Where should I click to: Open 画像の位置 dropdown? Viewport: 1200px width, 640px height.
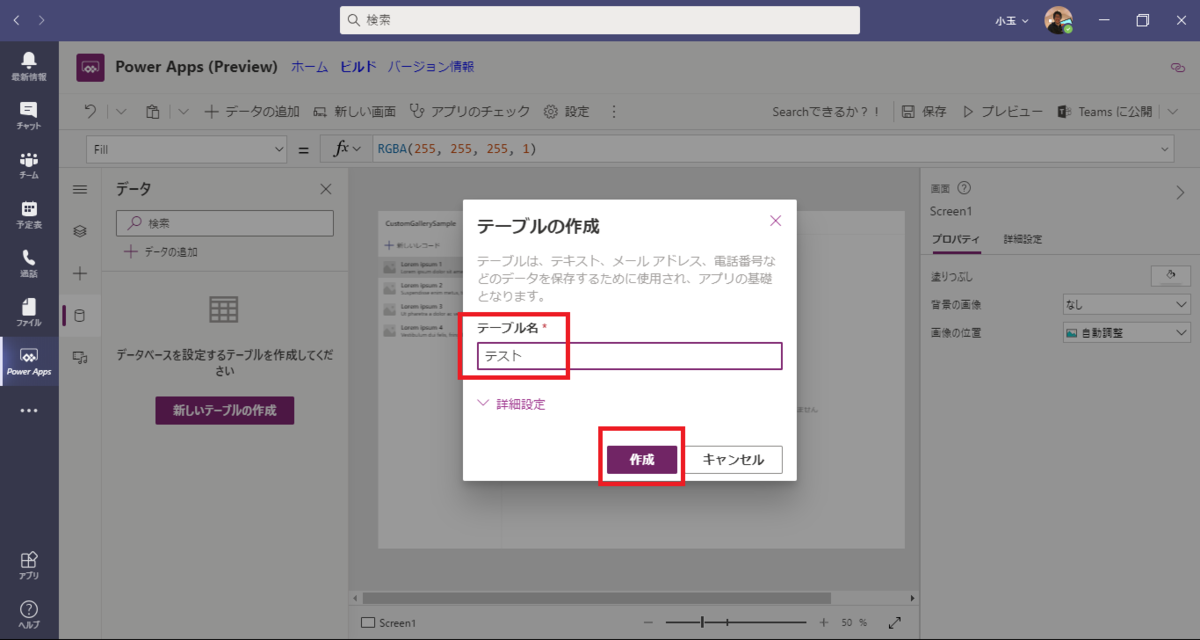(1126, 333)
